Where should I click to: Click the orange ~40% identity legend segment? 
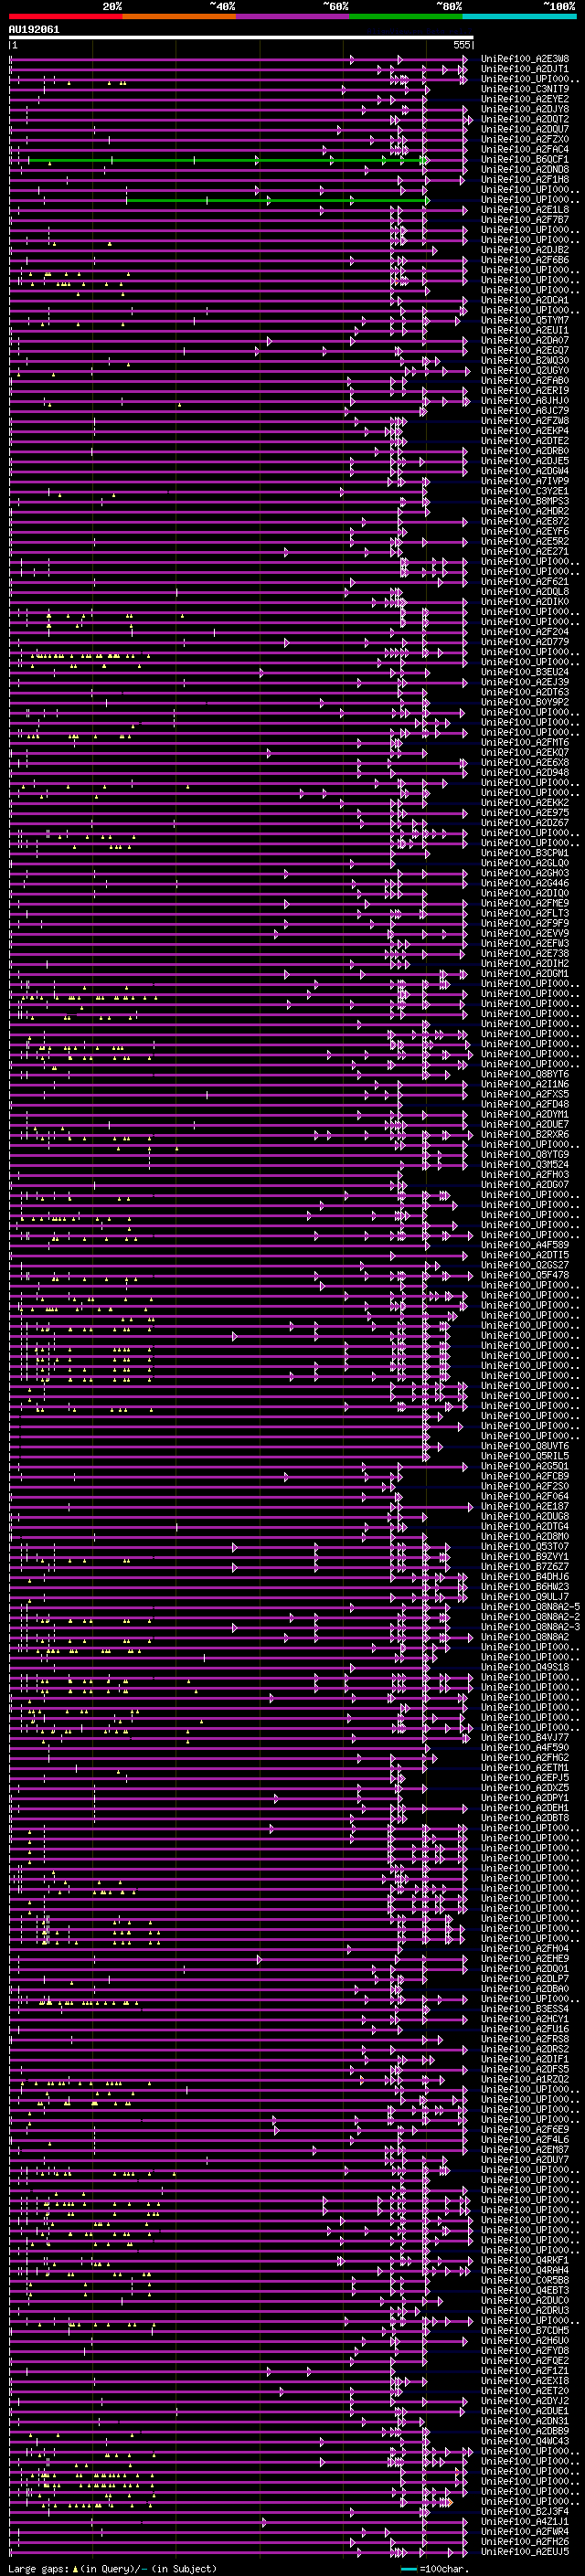pos(179,16)
